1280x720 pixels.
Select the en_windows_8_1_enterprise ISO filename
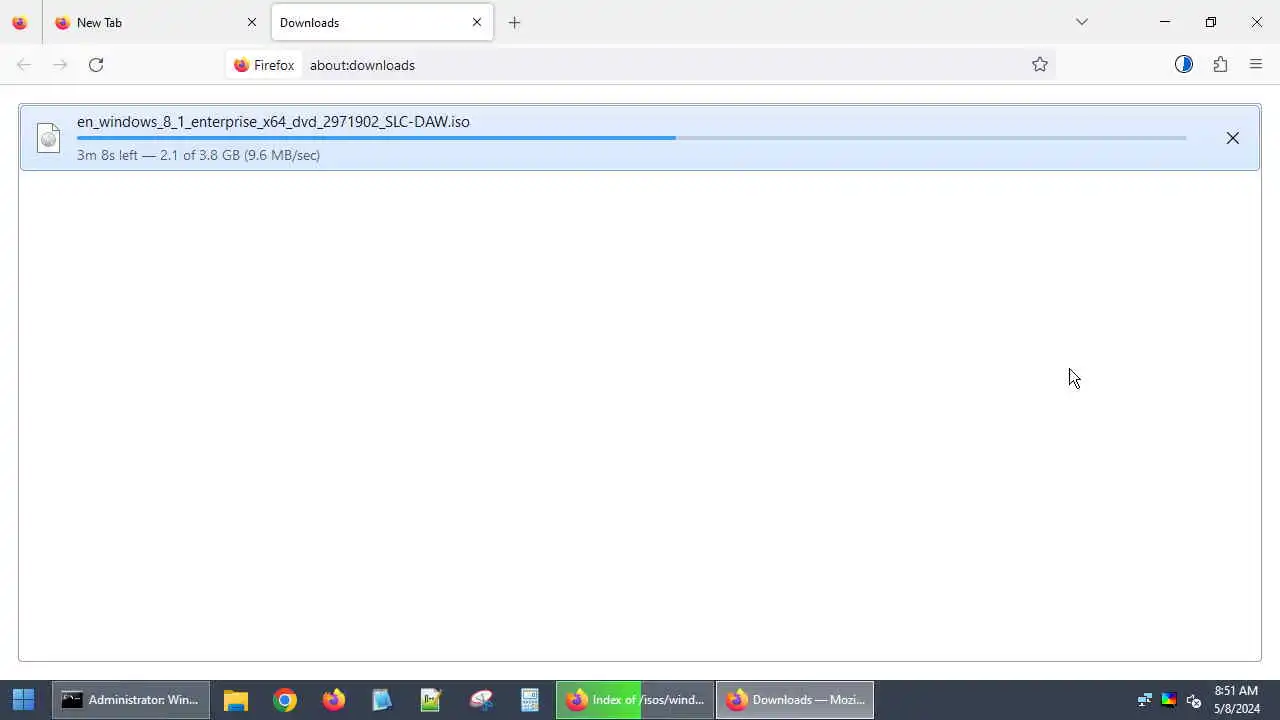pos(273,122)
